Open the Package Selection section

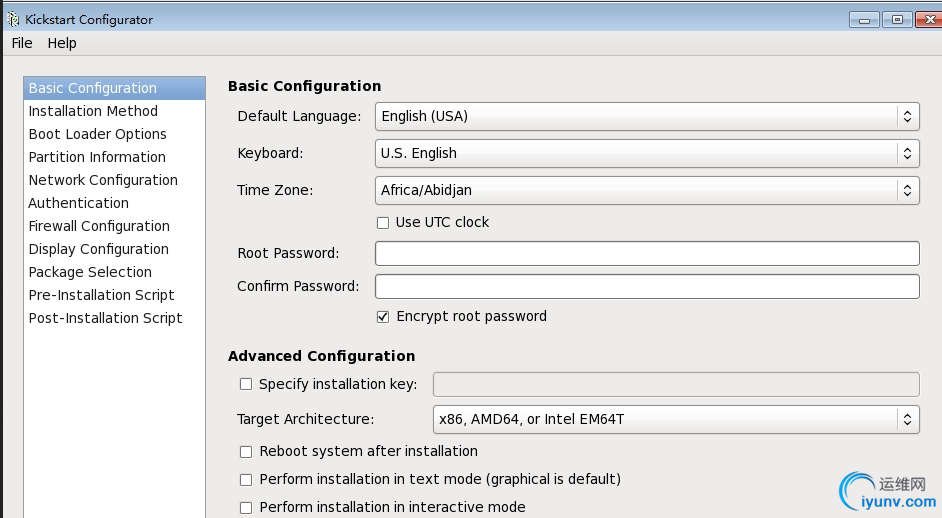[90, 272]
